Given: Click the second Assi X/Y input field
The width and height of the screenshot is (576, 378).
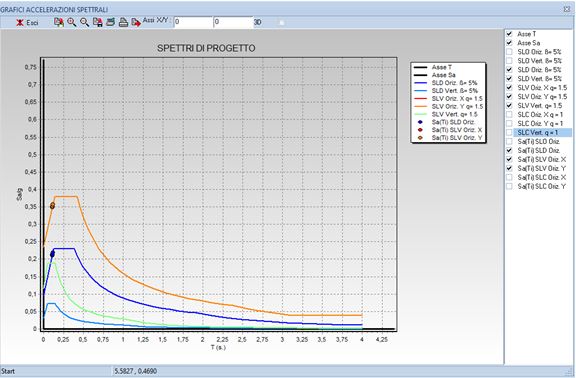Looking at the screenshot, I should 233,22.
